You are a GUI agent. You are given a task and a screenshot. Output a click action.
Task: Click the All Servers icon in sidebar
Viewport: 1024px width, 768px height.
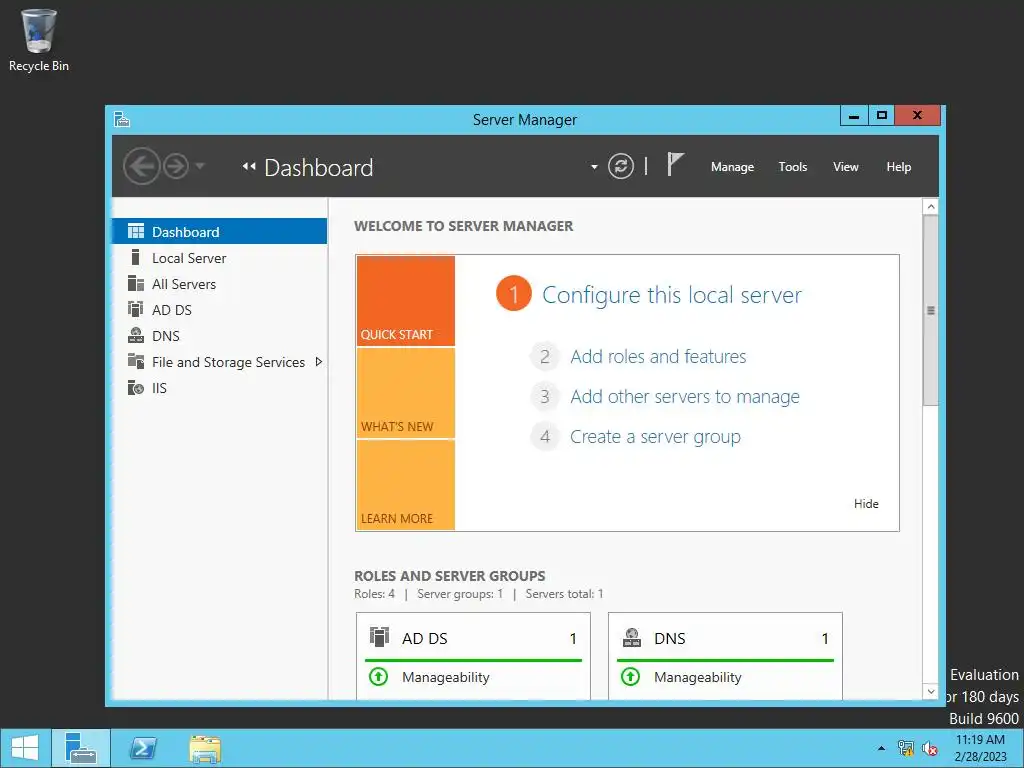click(x=136, y=283)
